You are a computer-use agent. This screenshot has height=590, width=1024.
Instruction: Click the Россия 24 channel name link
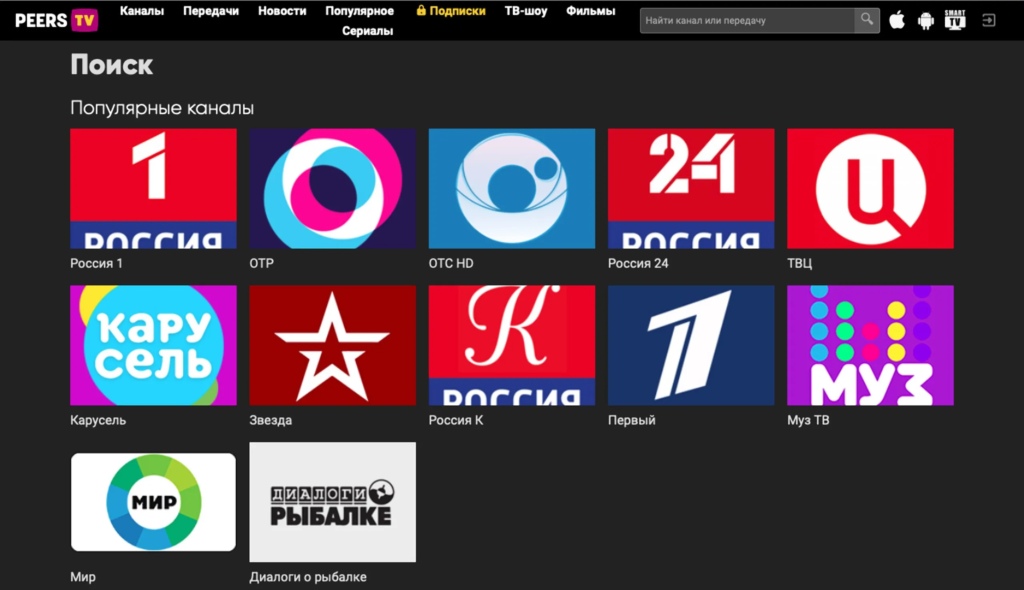click(638, 264)
